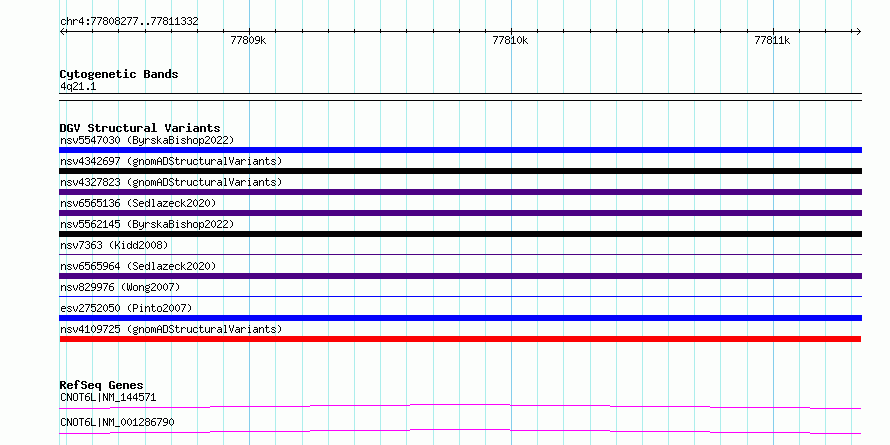890x445 pixels.
Task: Open the nsv6565136 (Sedlazeck2020) label
Action: point(138,203)
